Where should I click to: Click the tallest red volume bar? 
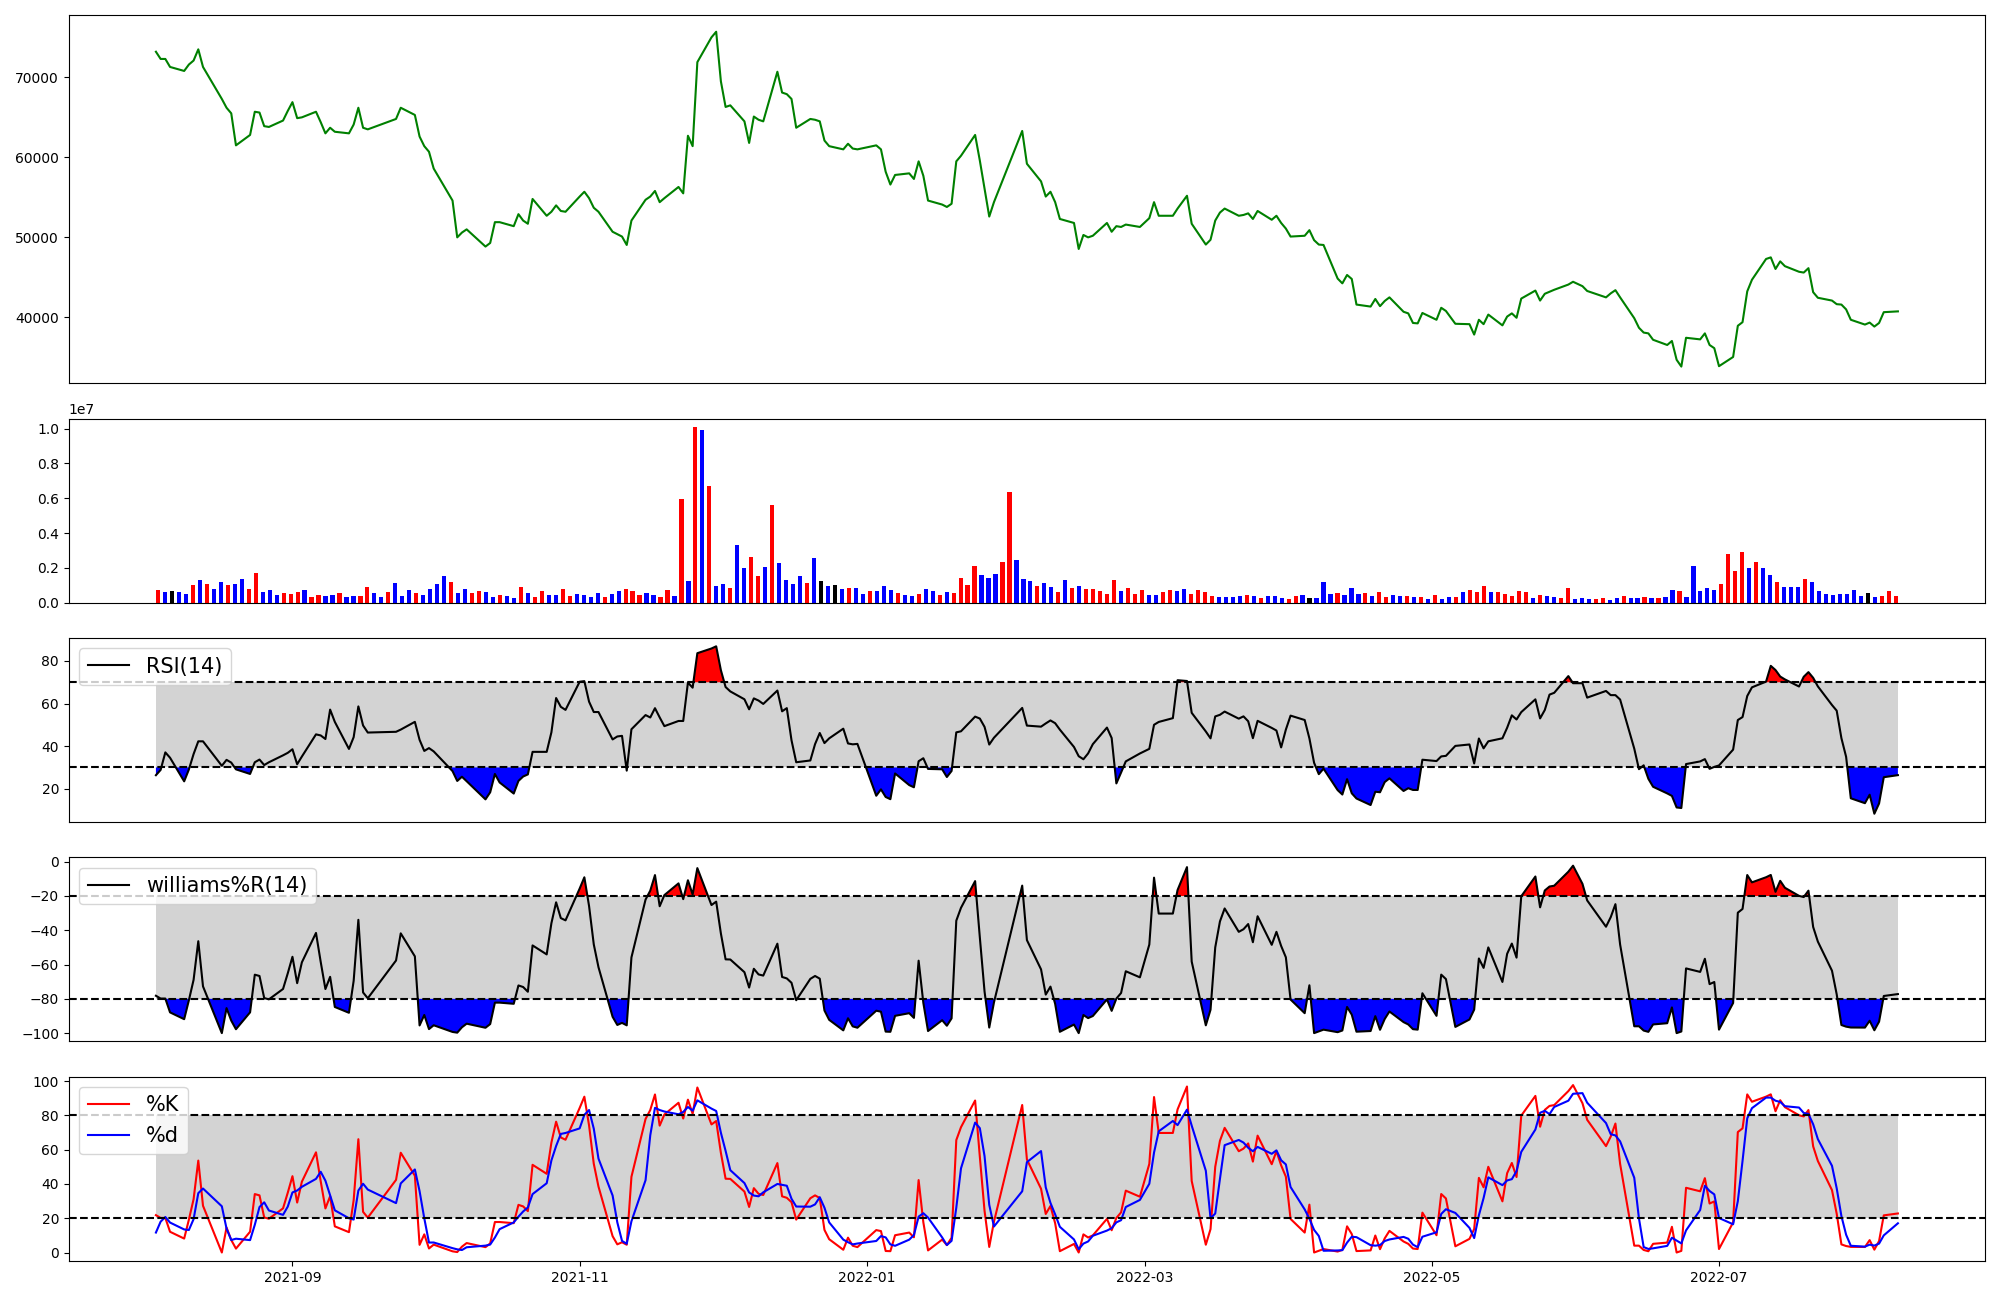coord(695,515)
